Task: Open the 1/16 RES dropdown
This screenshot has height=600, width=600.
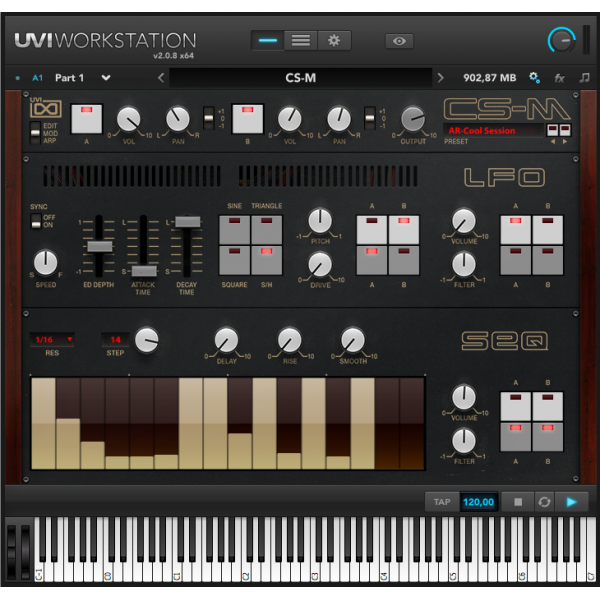Action: [52, 339]
